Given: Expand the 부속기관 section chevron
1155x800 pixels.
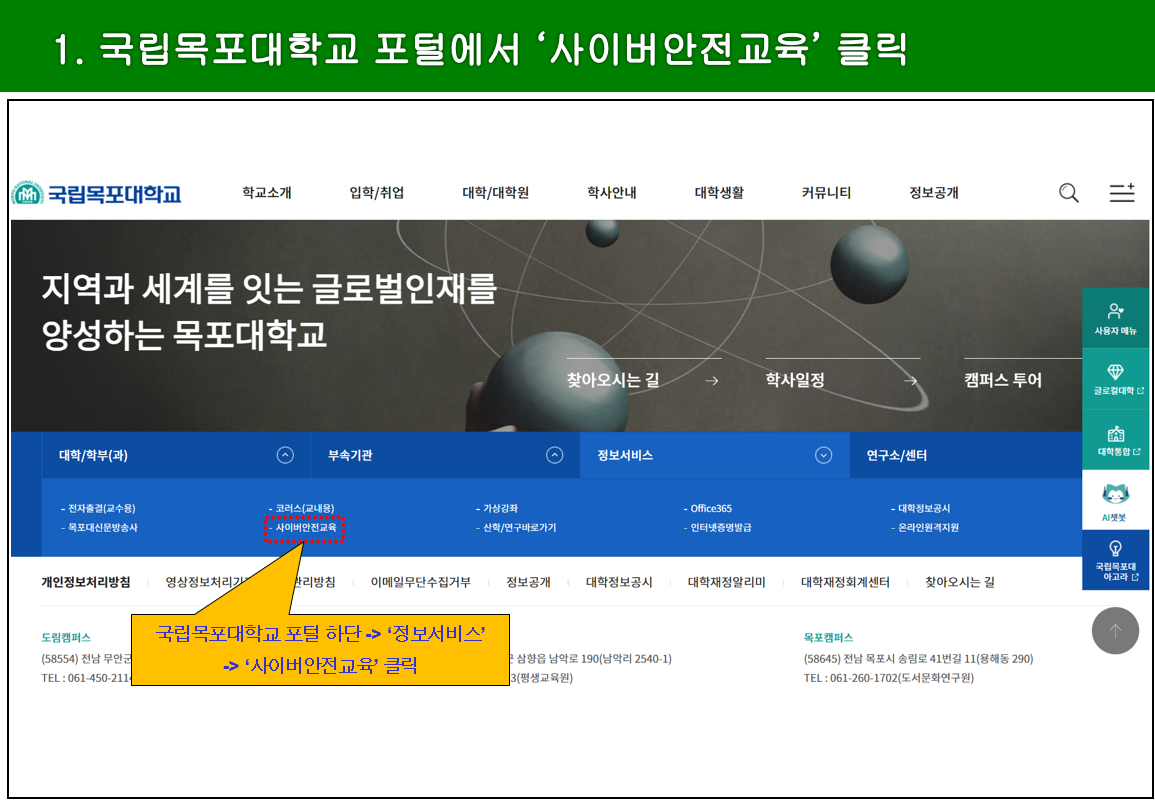Looking at the screenshot, I should click(x=555, y=455).
